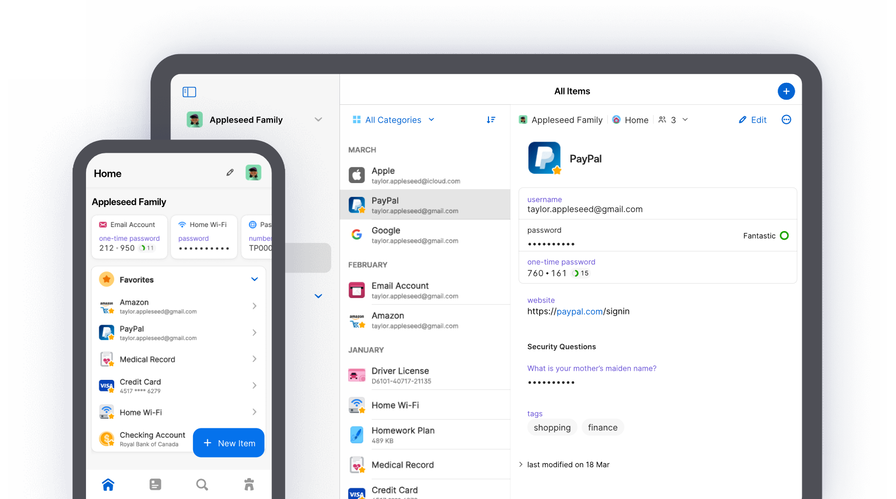Click the blue plus add item button
This screenshot has width=896, height=499.
(786, 91)
